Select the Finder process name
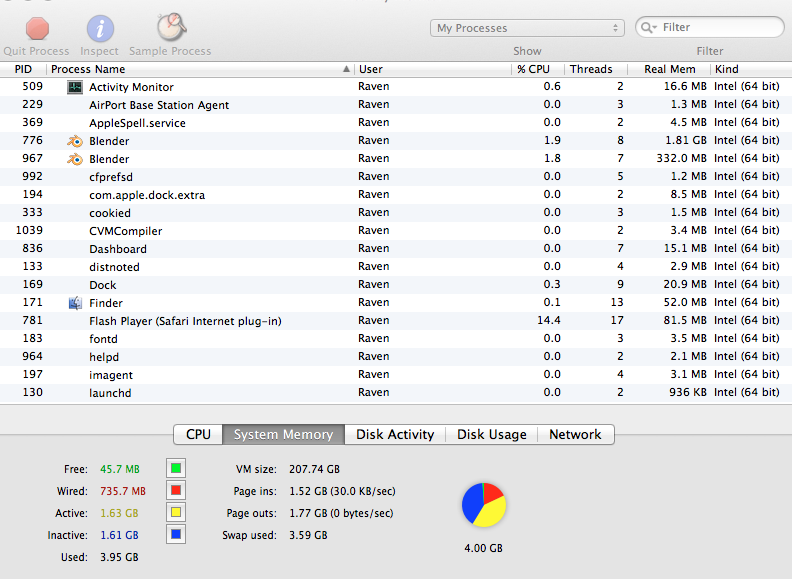Image resolution: width=792 pixels, height=579 pixels. click(106, 303)
